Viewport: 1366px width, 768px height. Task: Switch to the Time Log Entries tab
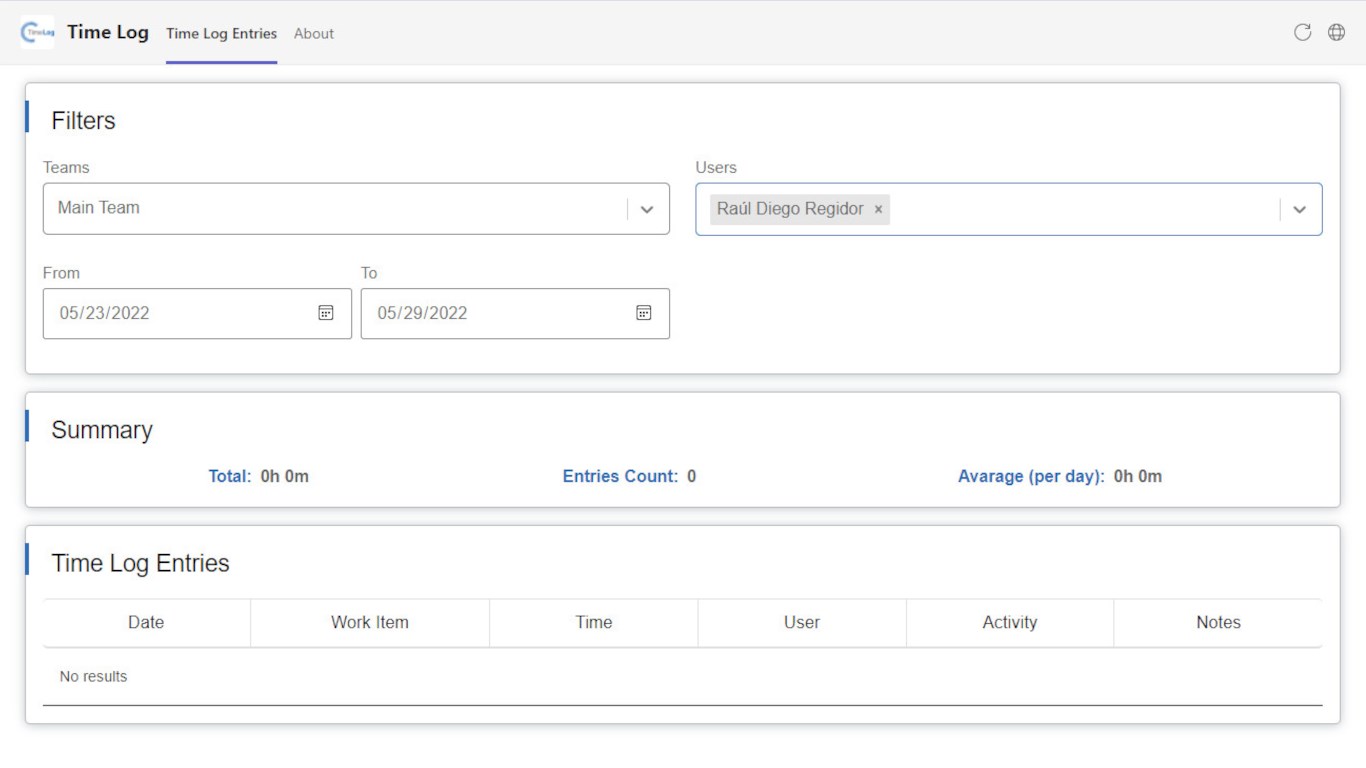221,33
